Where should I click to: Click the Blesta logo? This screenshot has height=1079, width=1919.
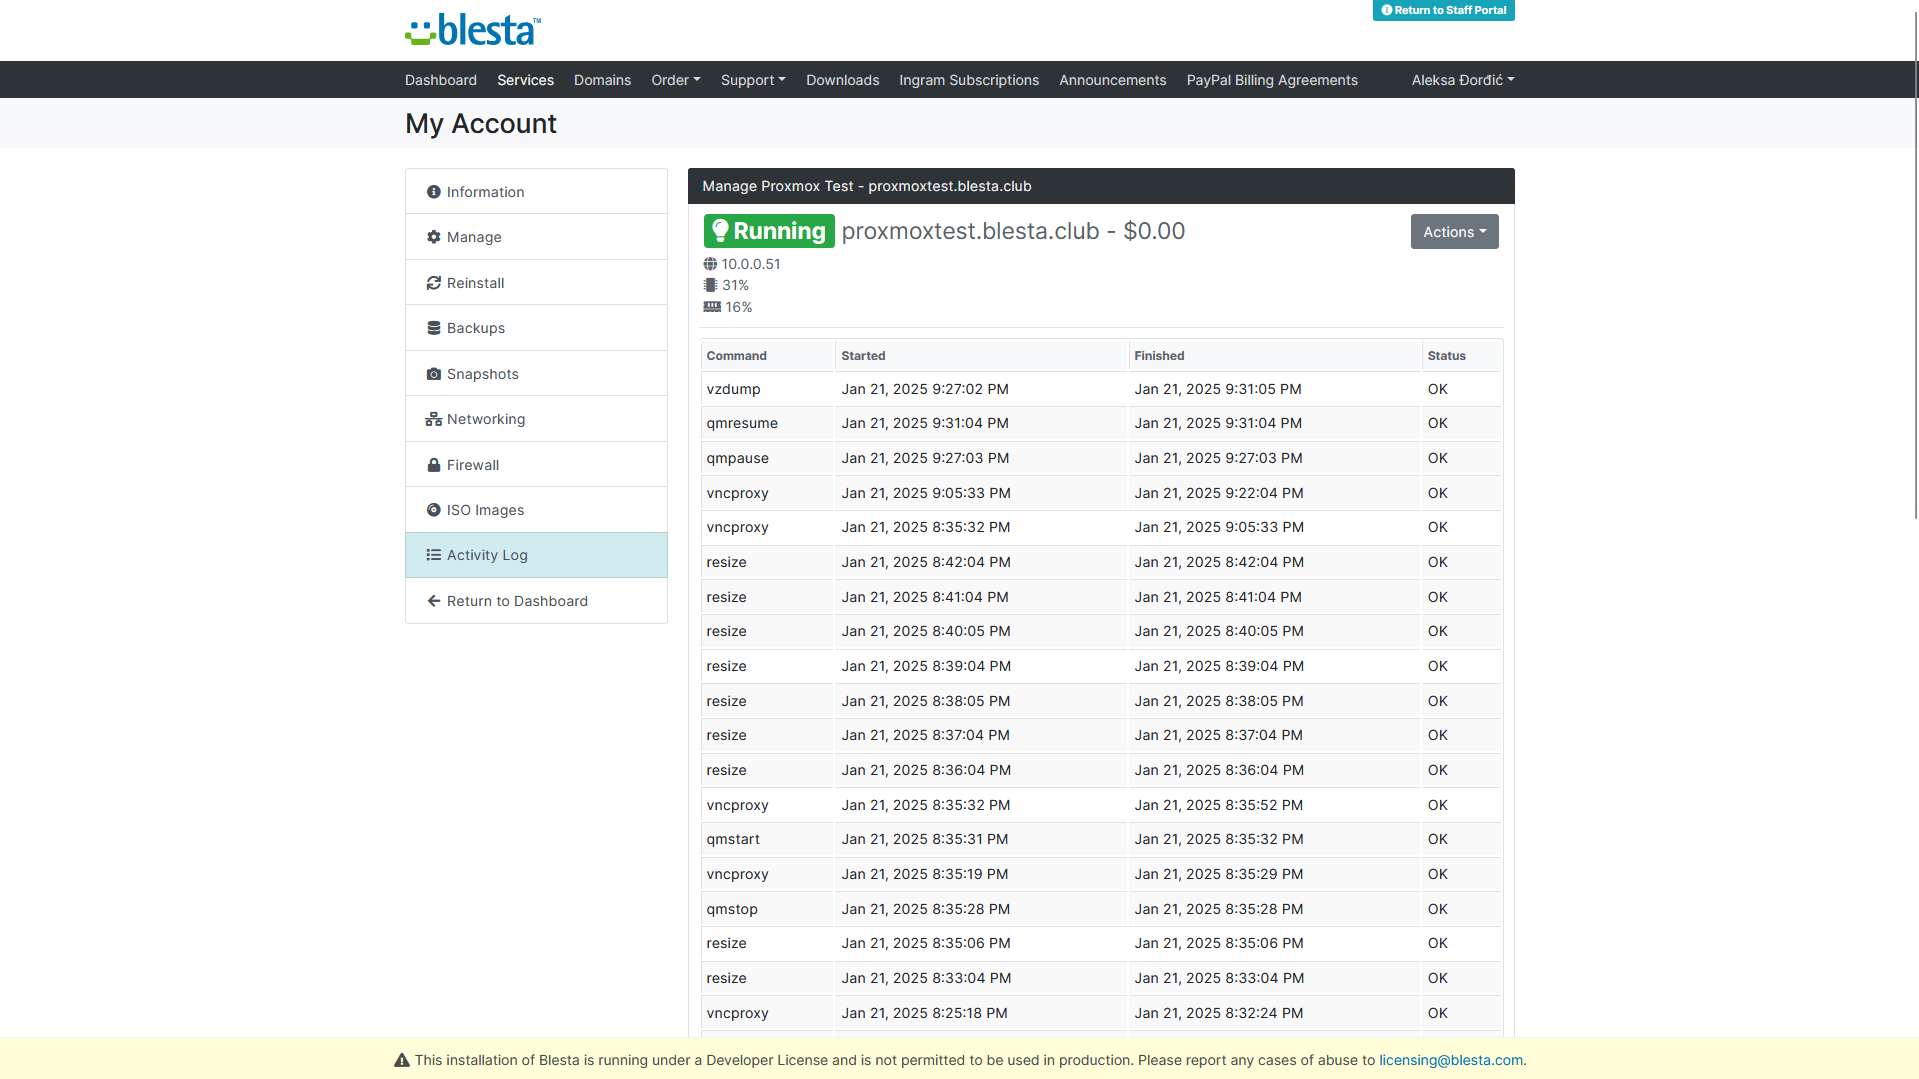coord(473,30)
